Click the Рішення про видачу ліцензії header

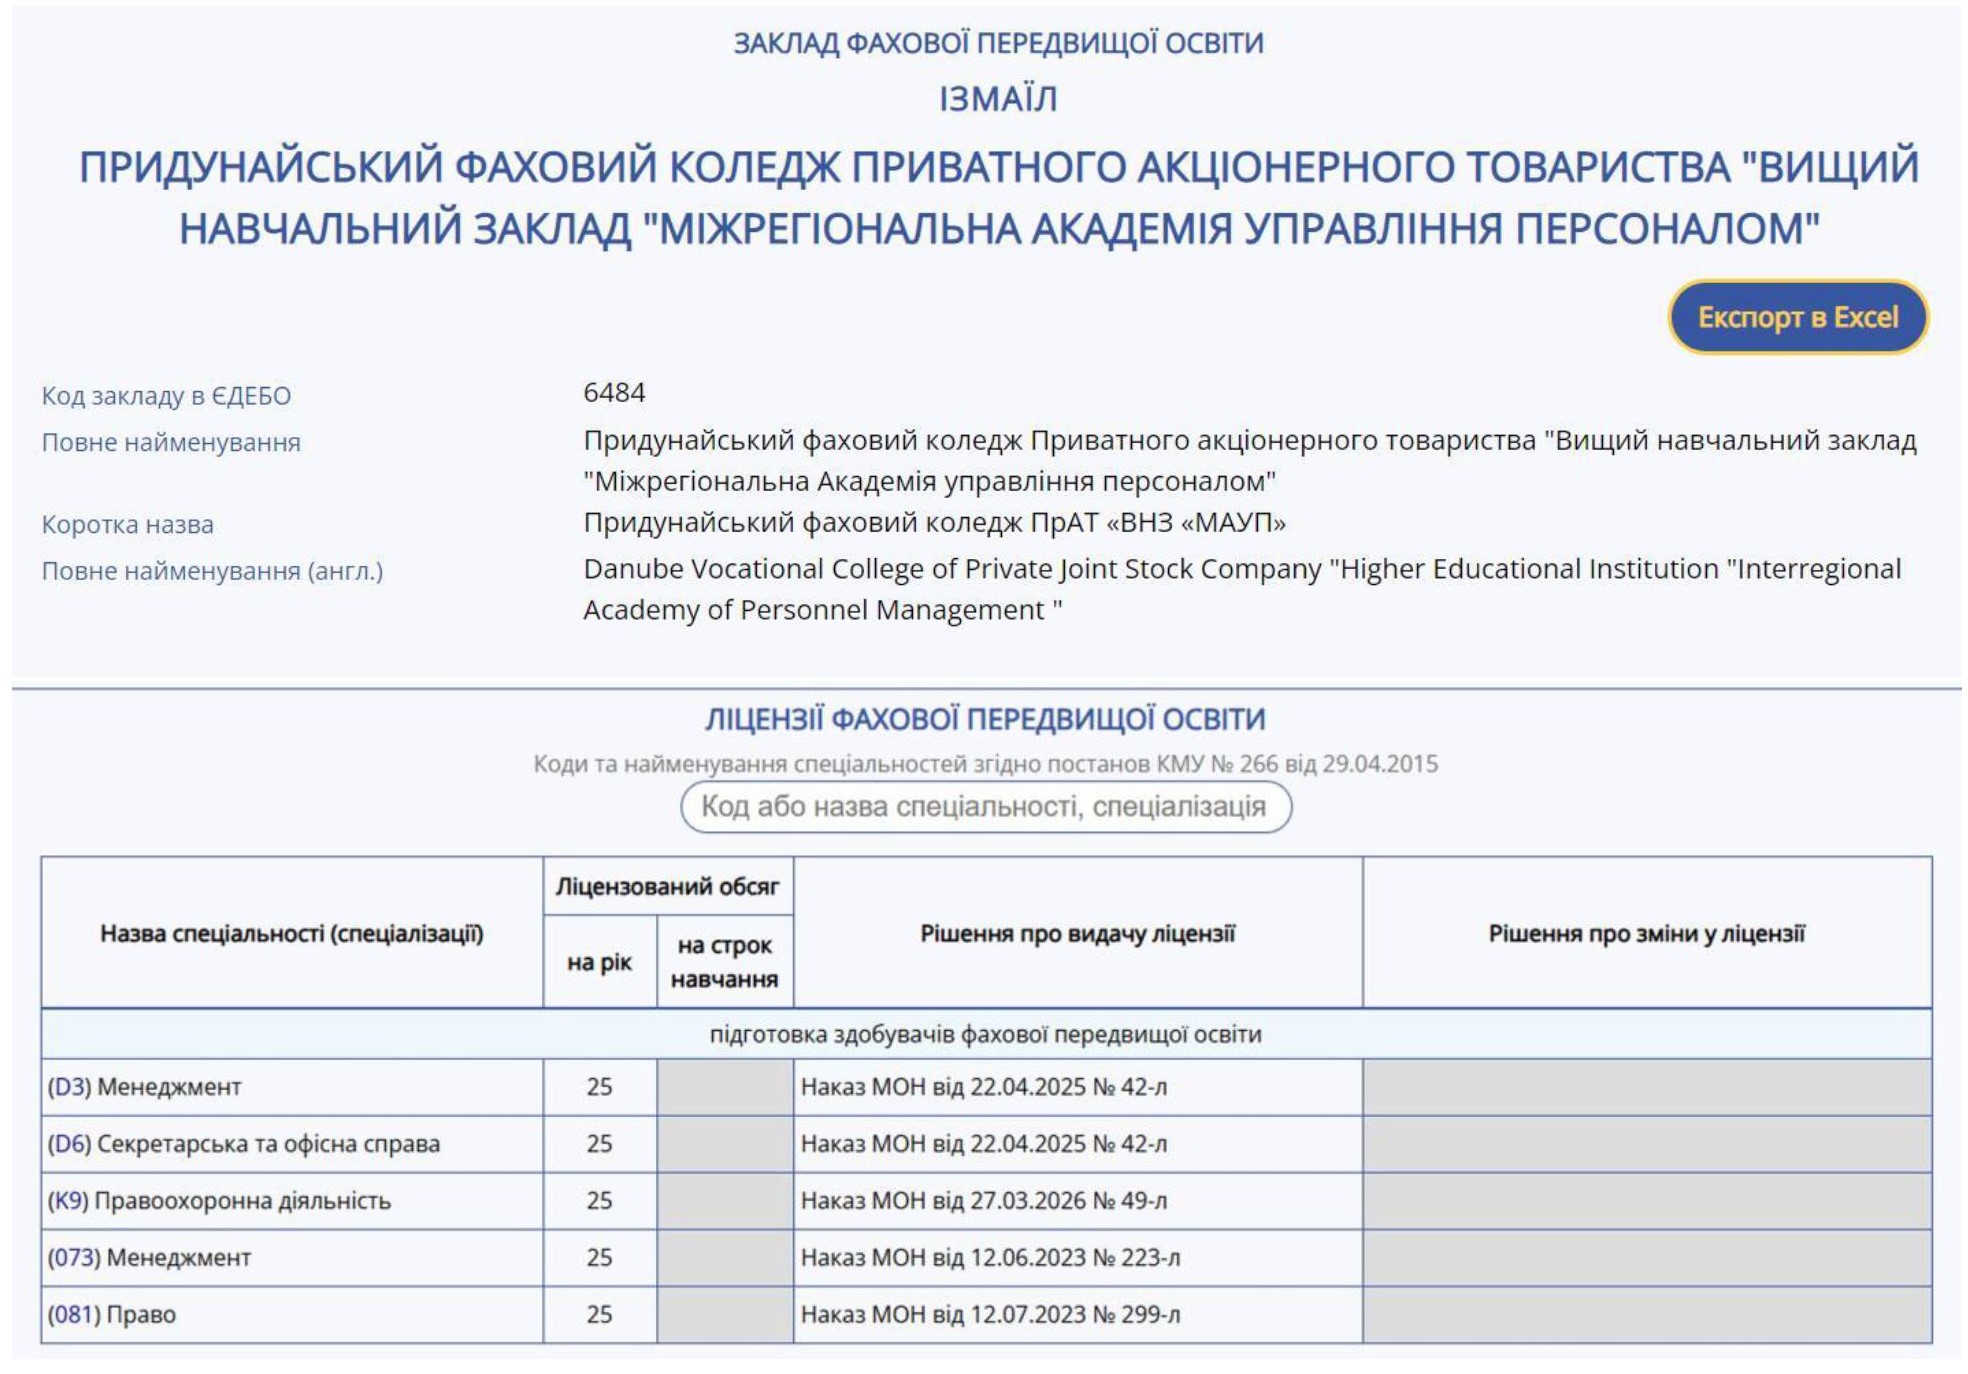pos(1077,934)
